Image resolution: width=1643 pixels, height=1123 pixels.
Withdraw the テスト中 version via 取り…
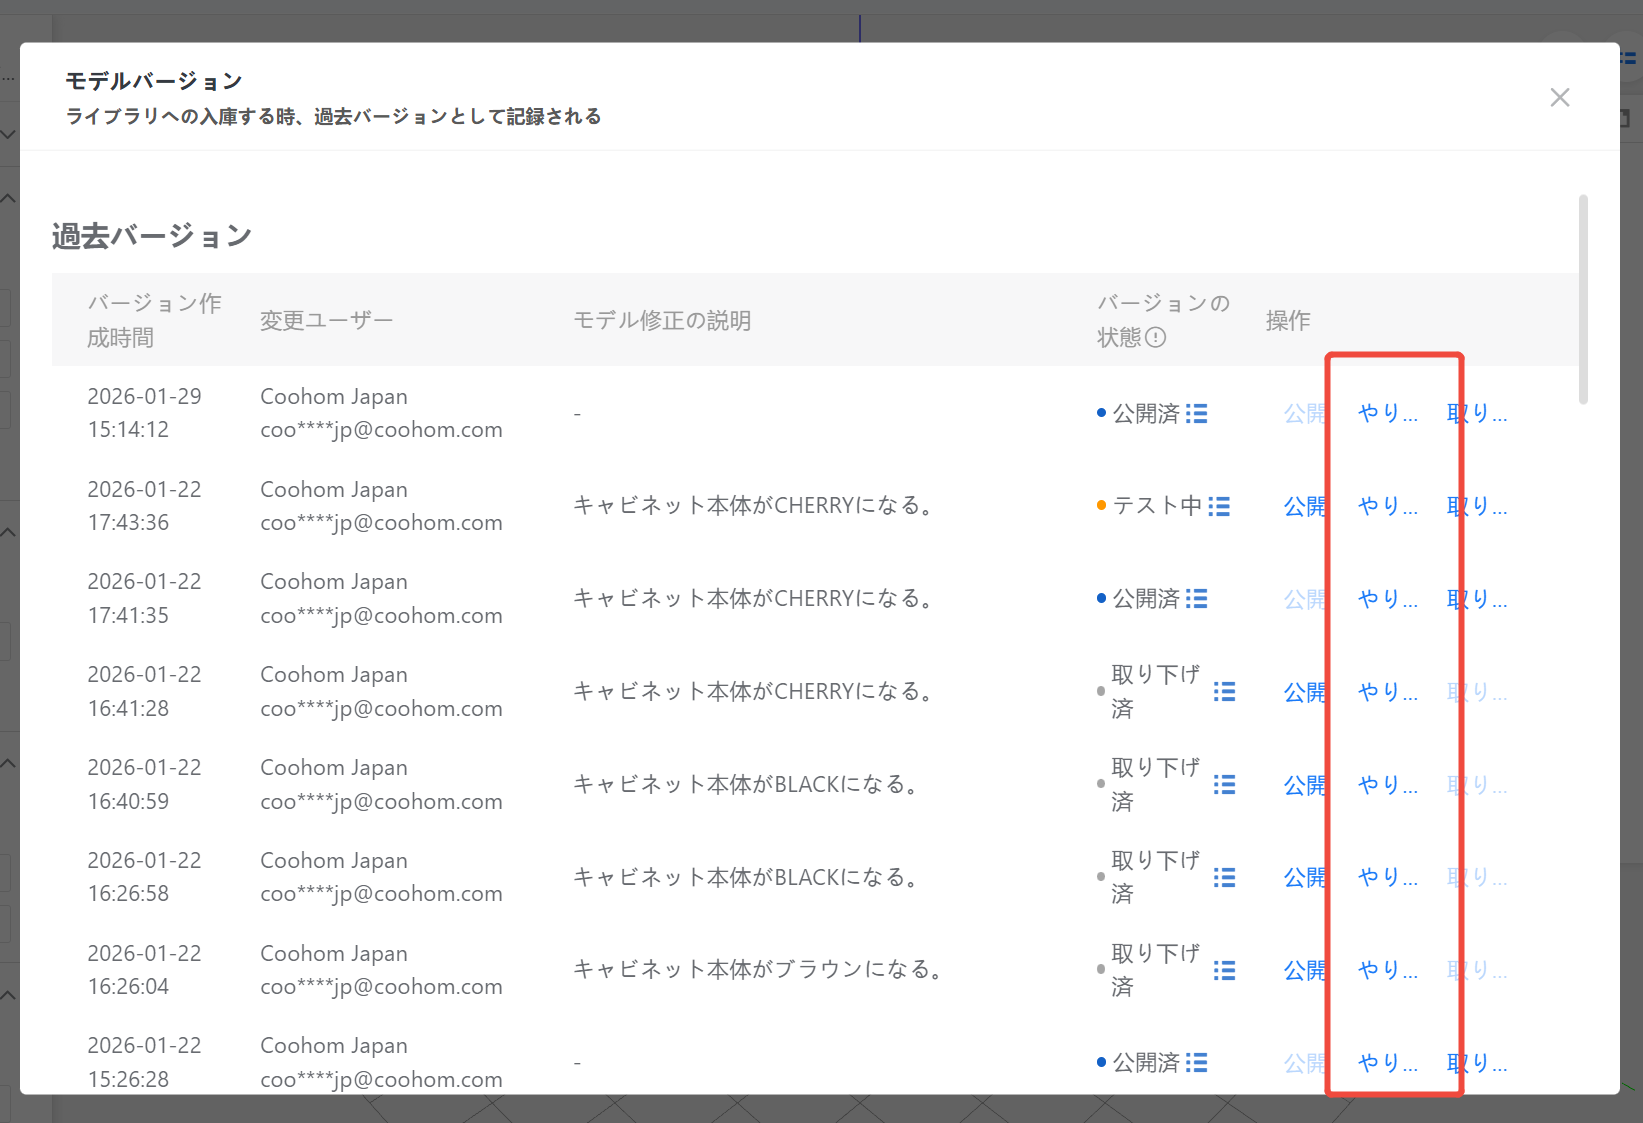coord(1477,506)
